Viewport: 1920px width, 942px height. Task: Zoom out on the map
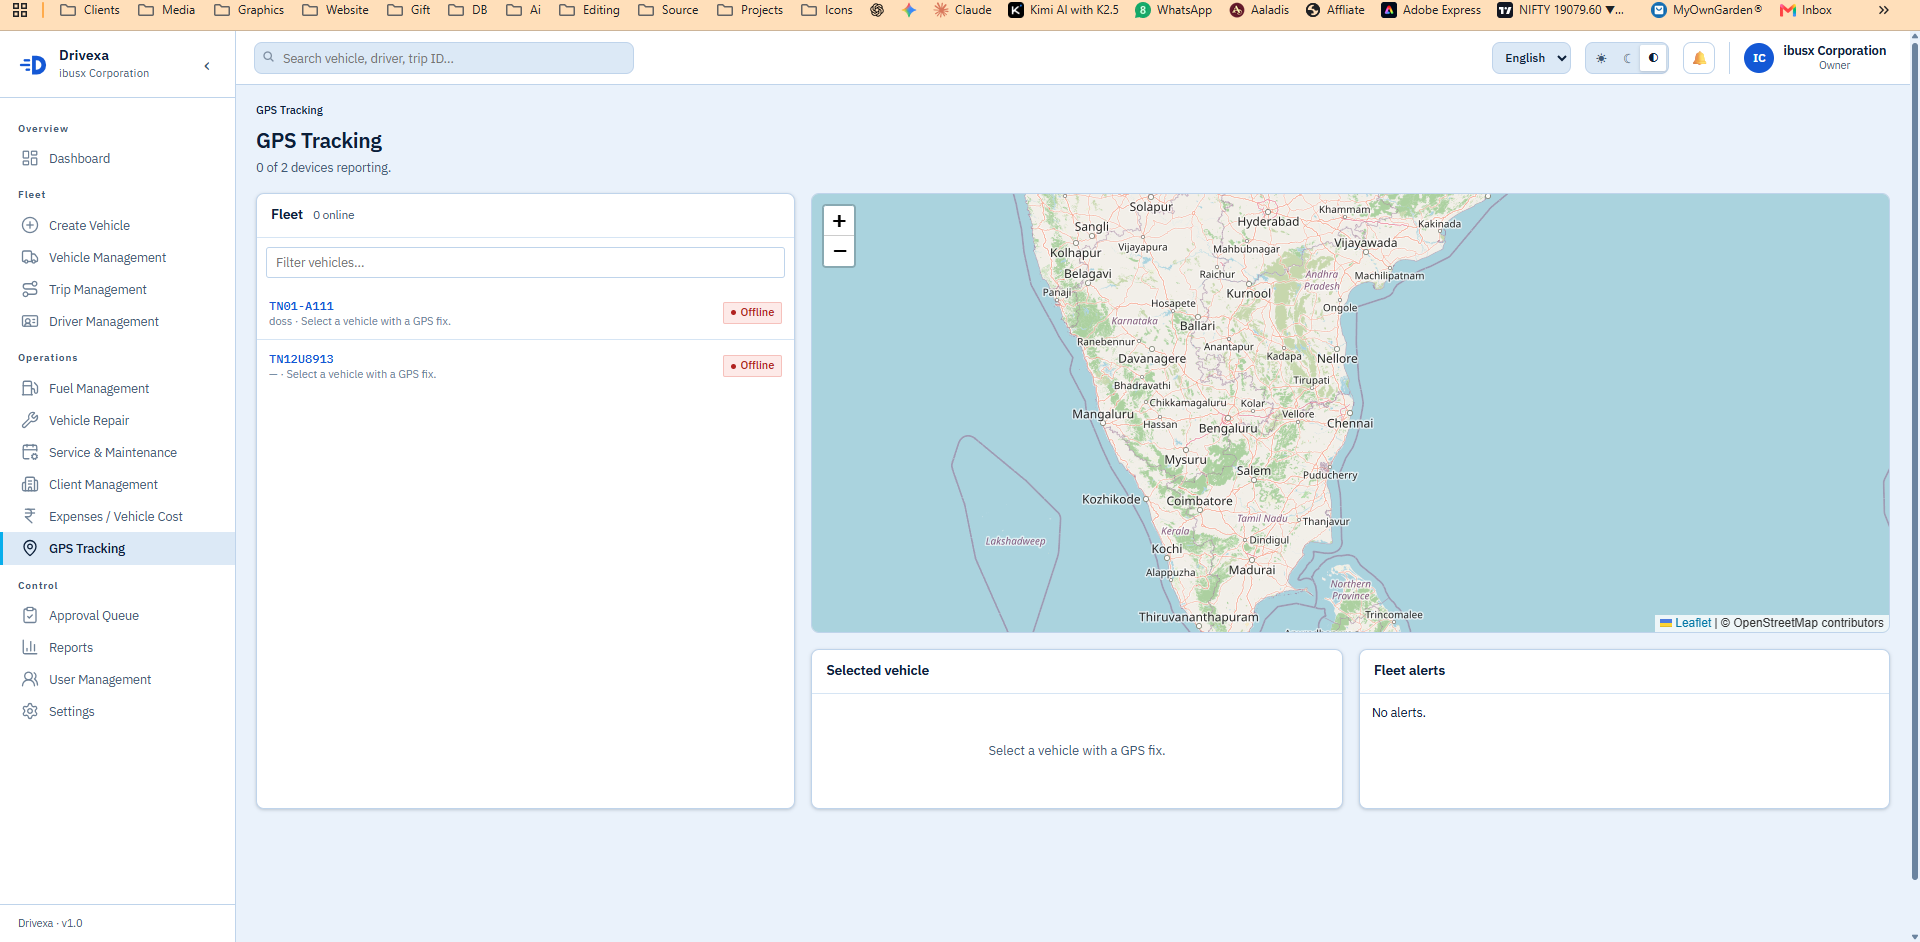click(839, 251)
